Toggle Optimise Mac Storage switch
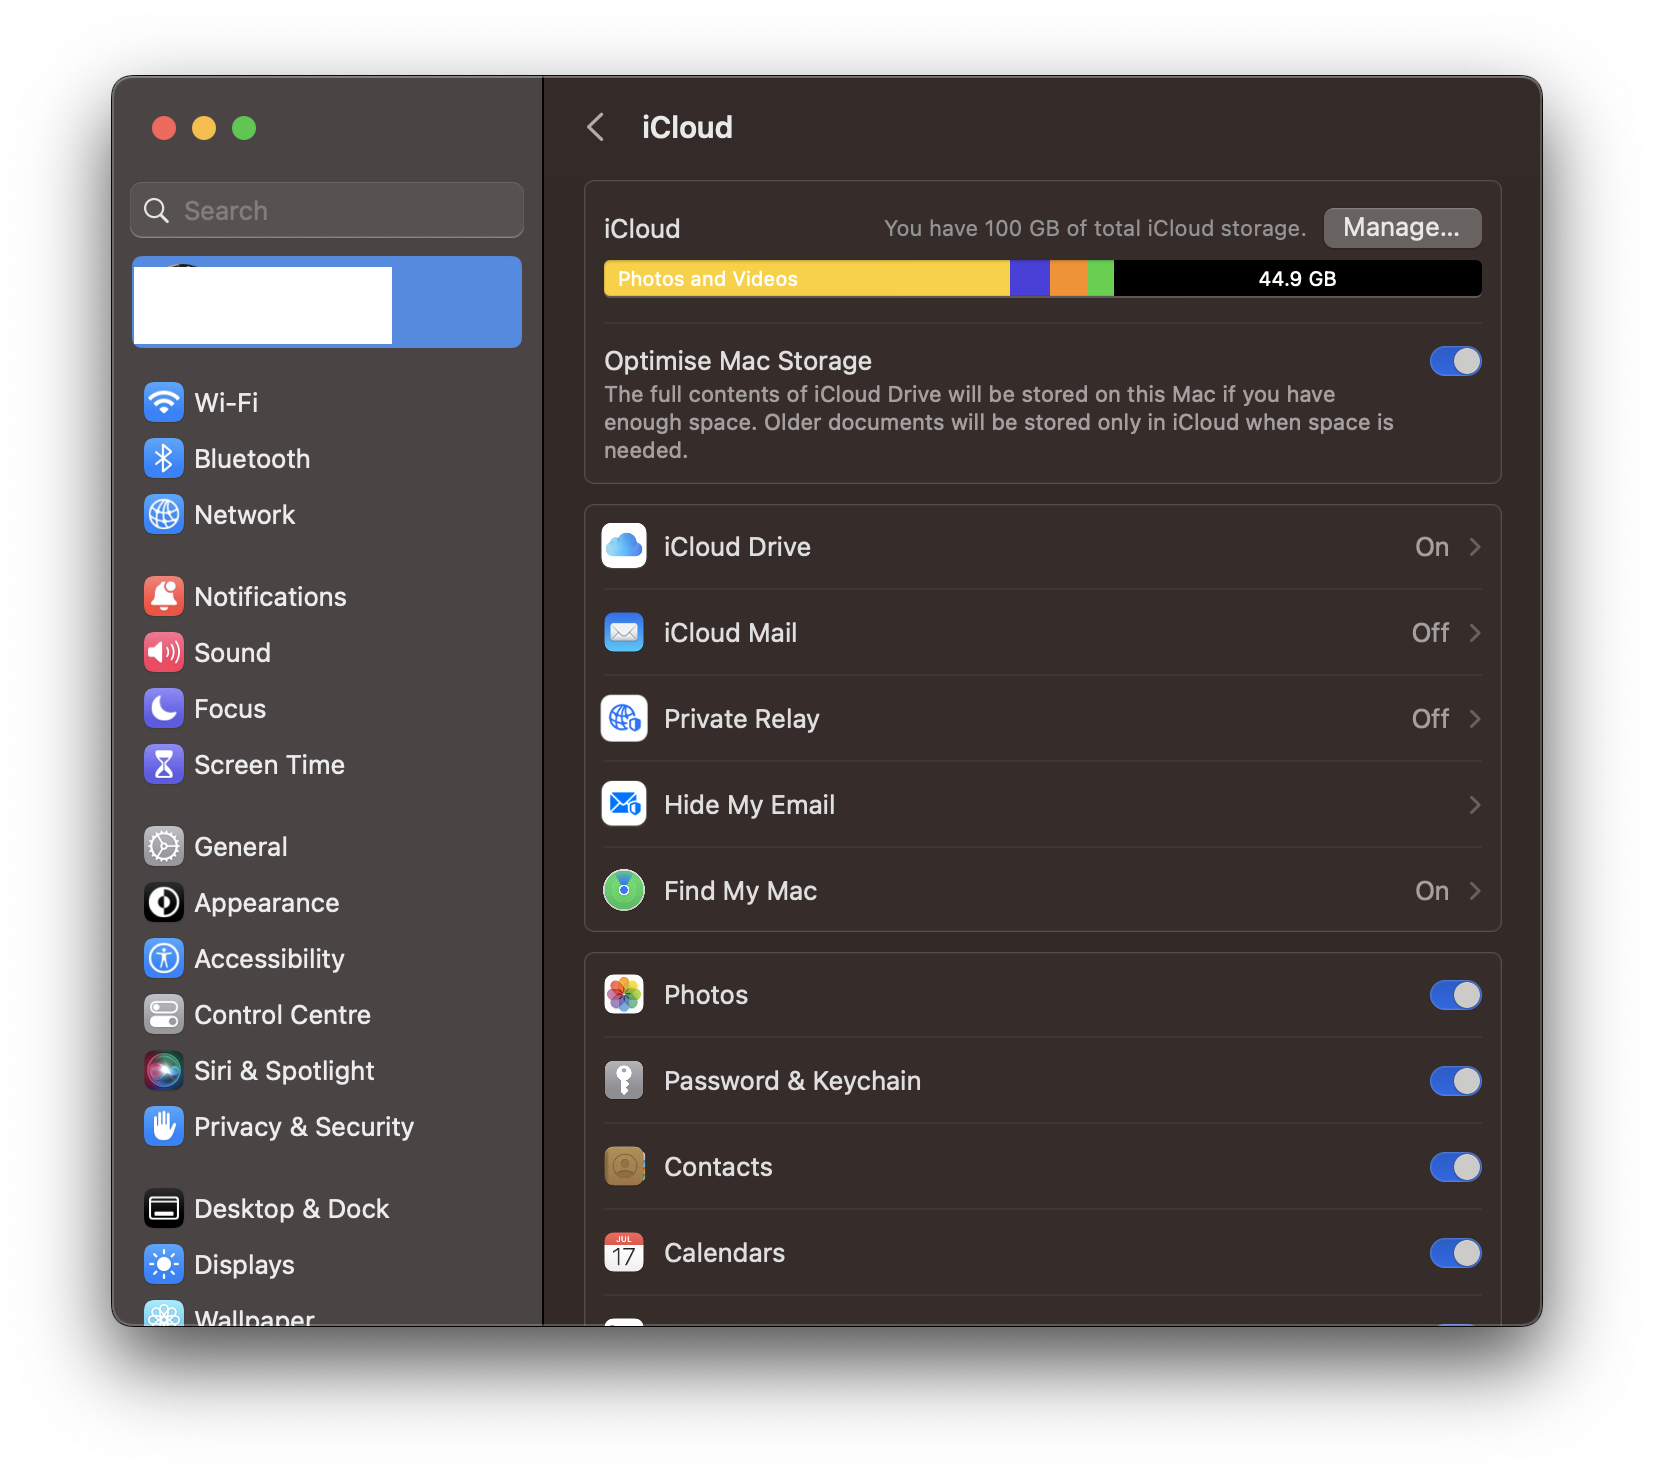 (1455, 361)
